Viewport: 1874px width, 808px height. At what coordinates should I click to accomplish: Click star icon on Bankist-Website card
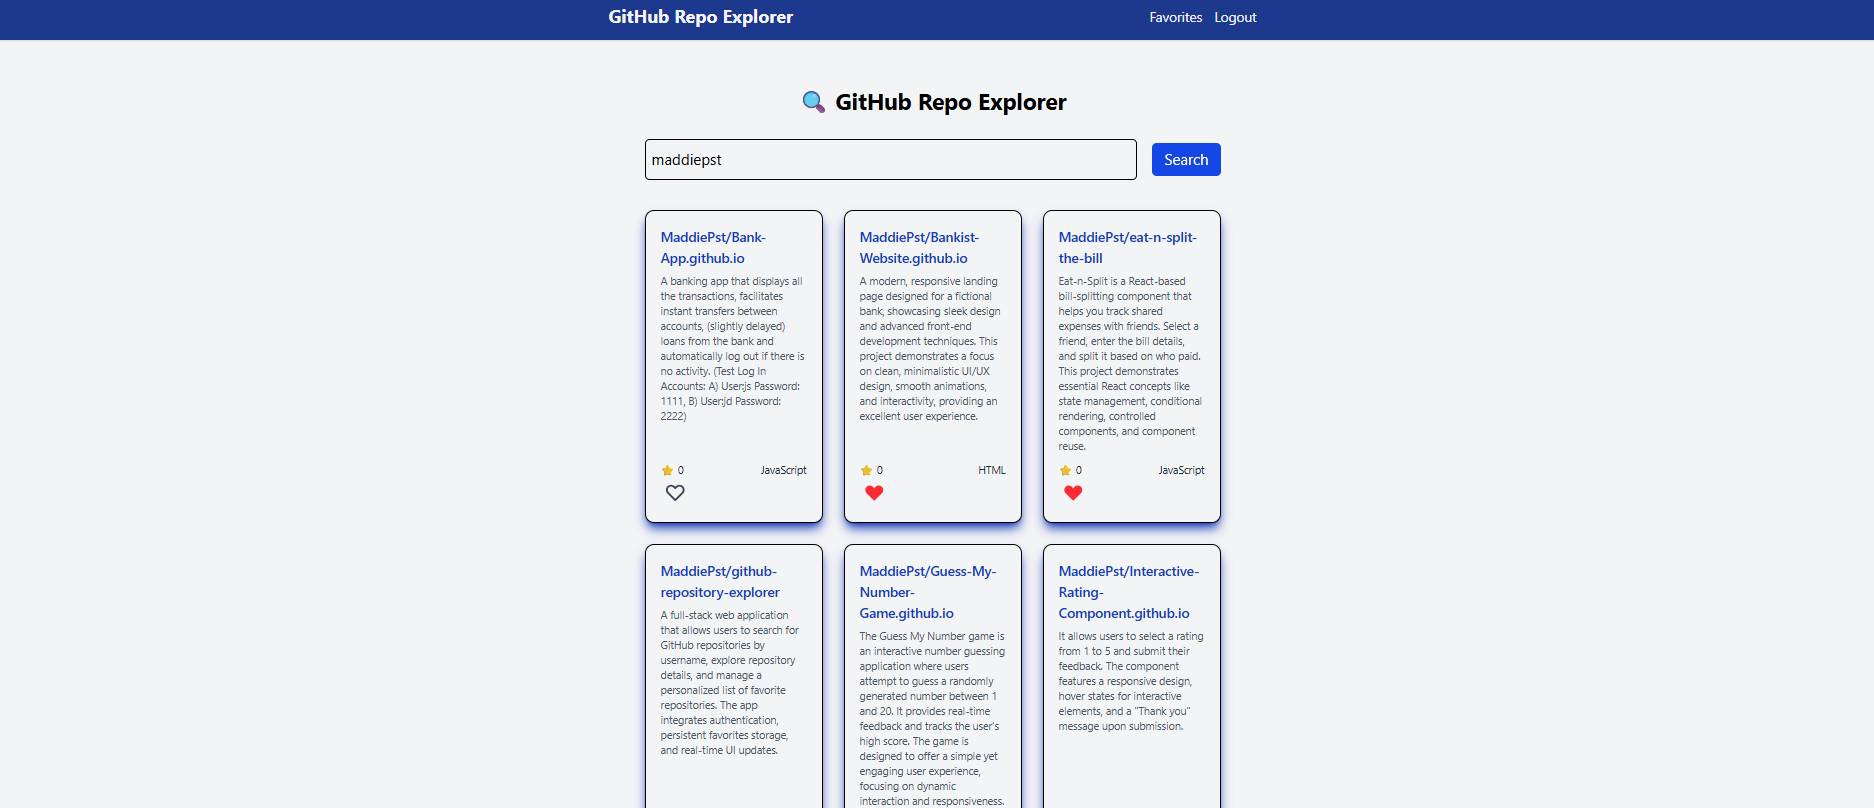click(866, 470)
